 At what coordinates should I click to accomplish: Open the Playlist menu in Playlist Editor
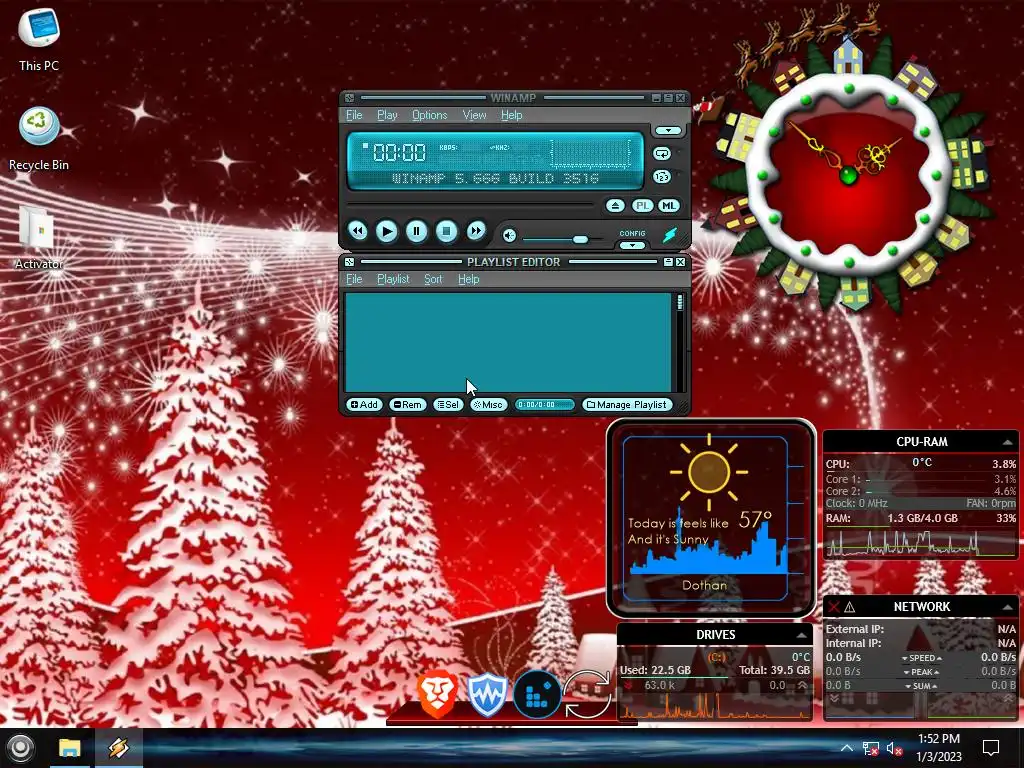[393, 279]
